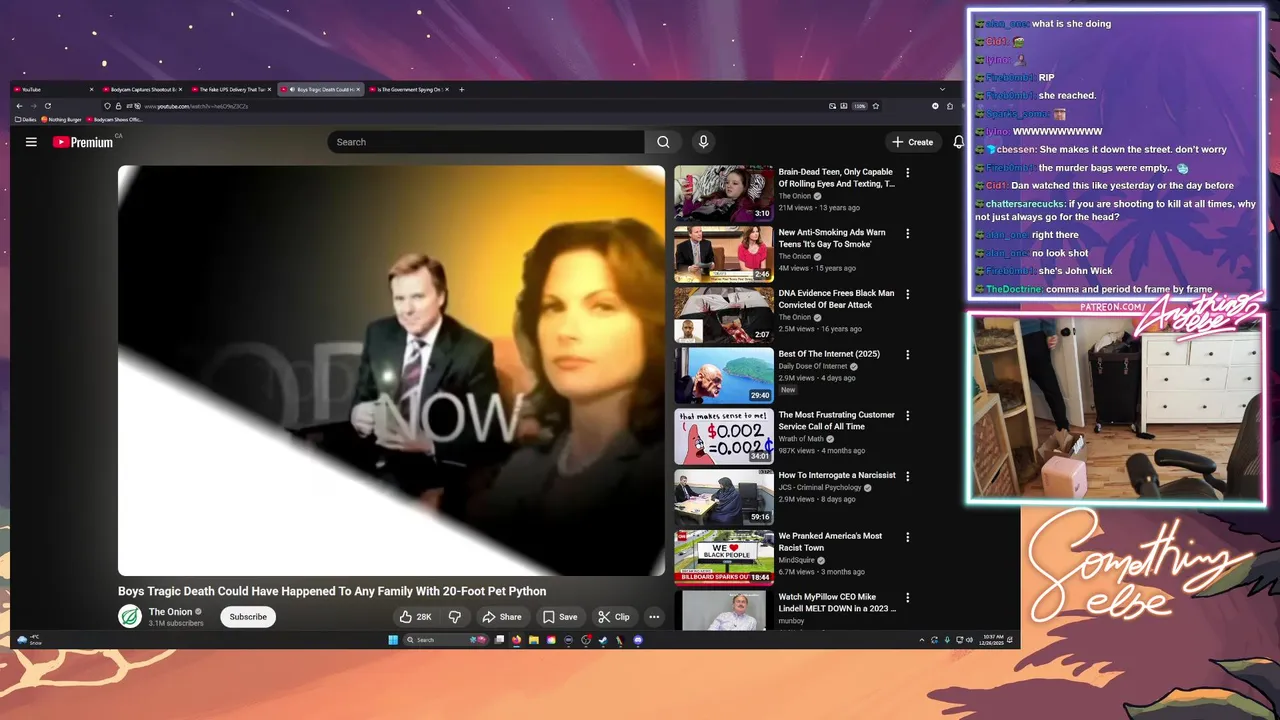Open Firefox from the taskbar
This screenshot has height=720, width=1280.
coord(516,640)
